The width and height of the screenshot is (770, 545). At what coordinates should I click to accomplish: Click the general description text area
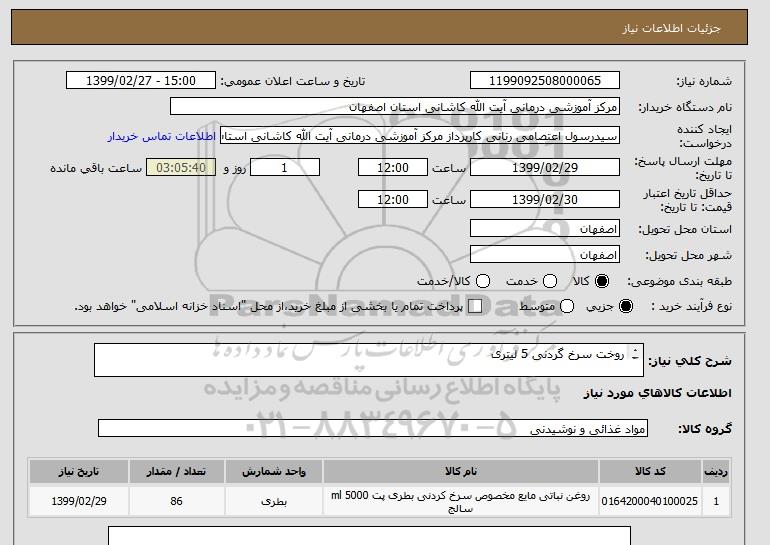tap(369, 360)
